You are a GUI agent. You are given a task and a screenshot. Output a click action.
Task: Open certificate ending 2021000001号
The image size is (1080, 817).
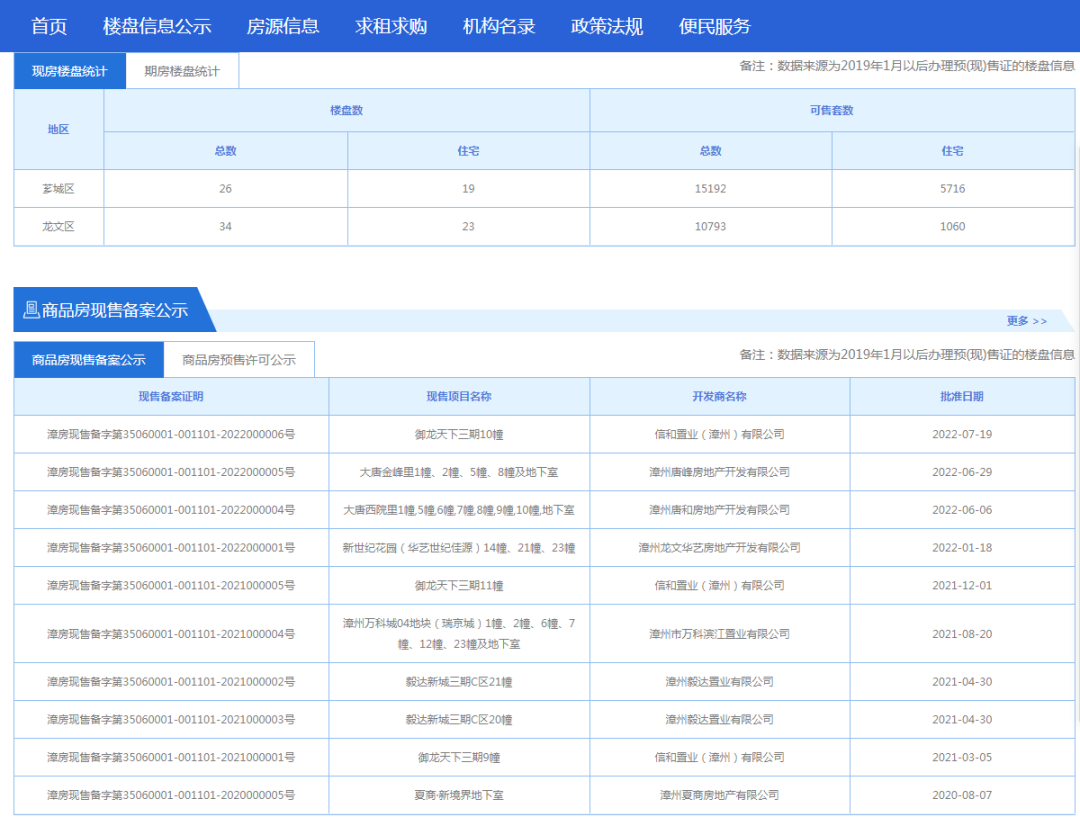(171, 758)
